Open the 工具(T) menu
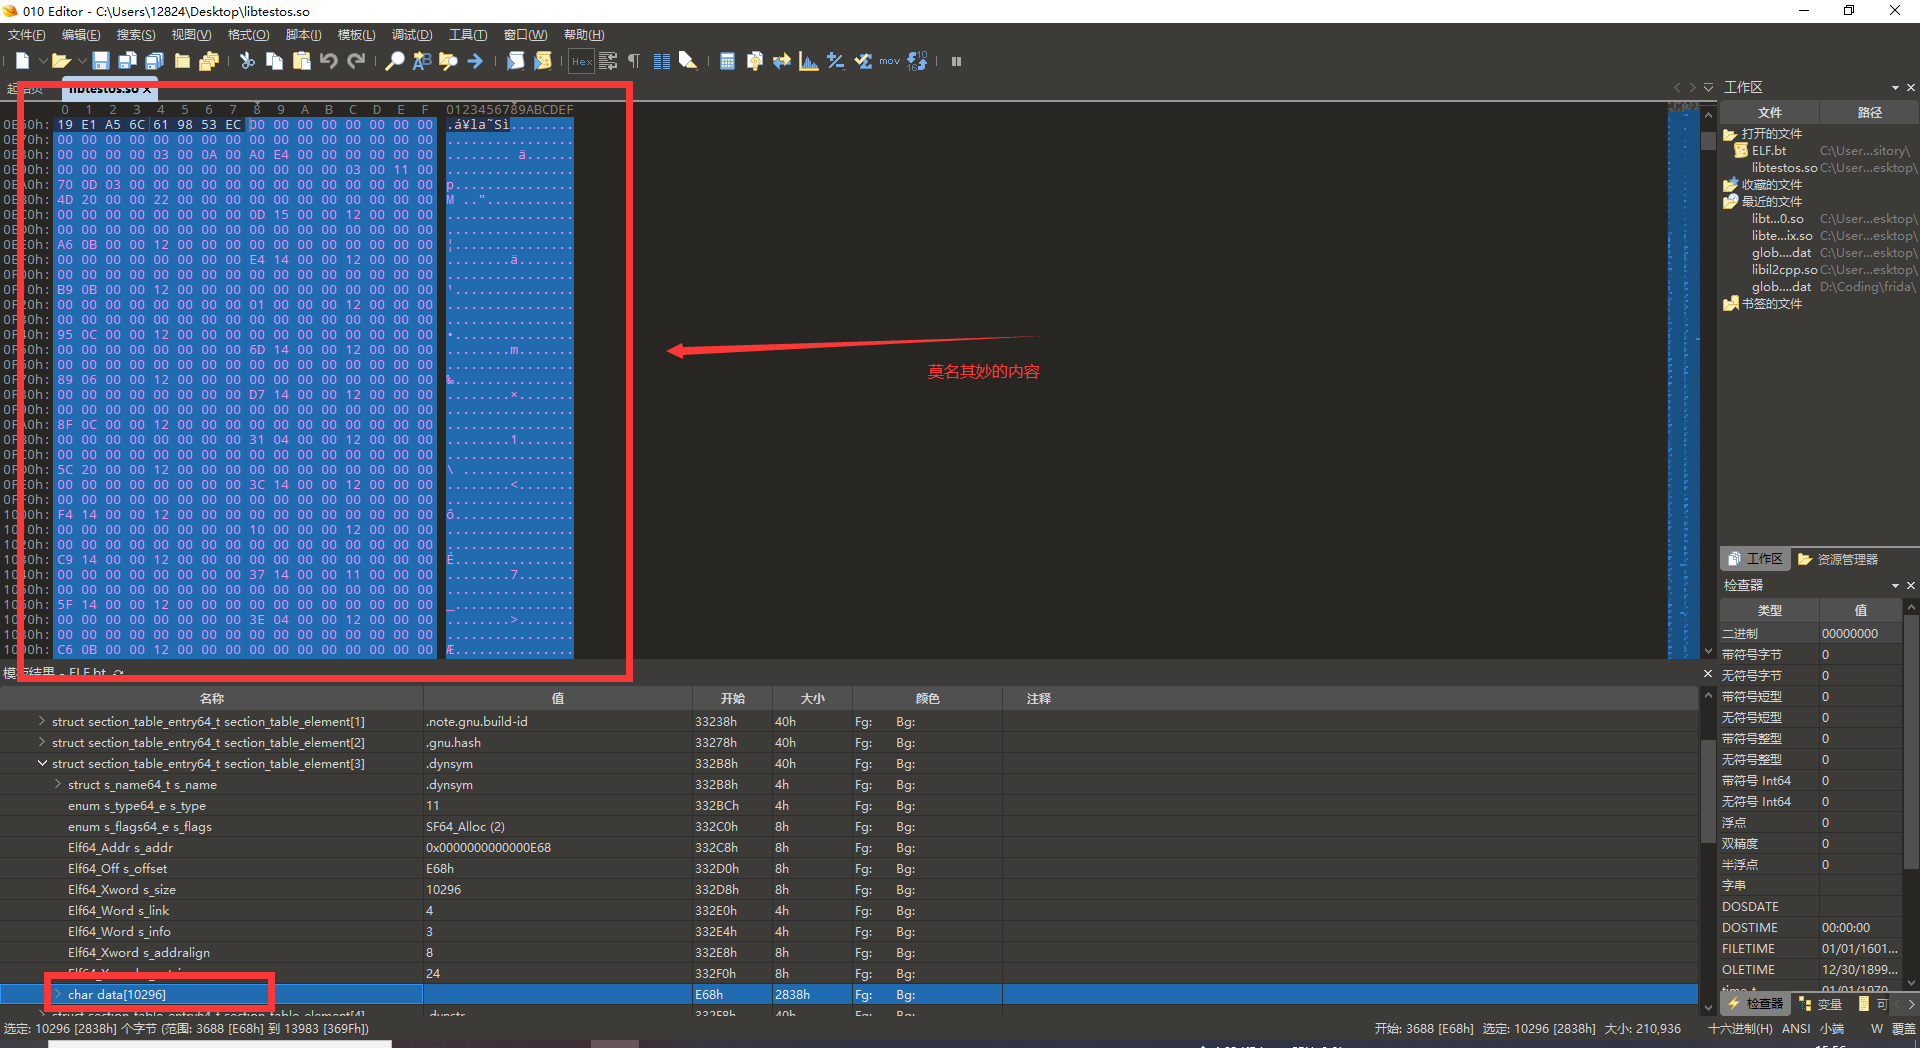The height and width of the screenshot is (1048, 1920). click(x=468, y=35)
